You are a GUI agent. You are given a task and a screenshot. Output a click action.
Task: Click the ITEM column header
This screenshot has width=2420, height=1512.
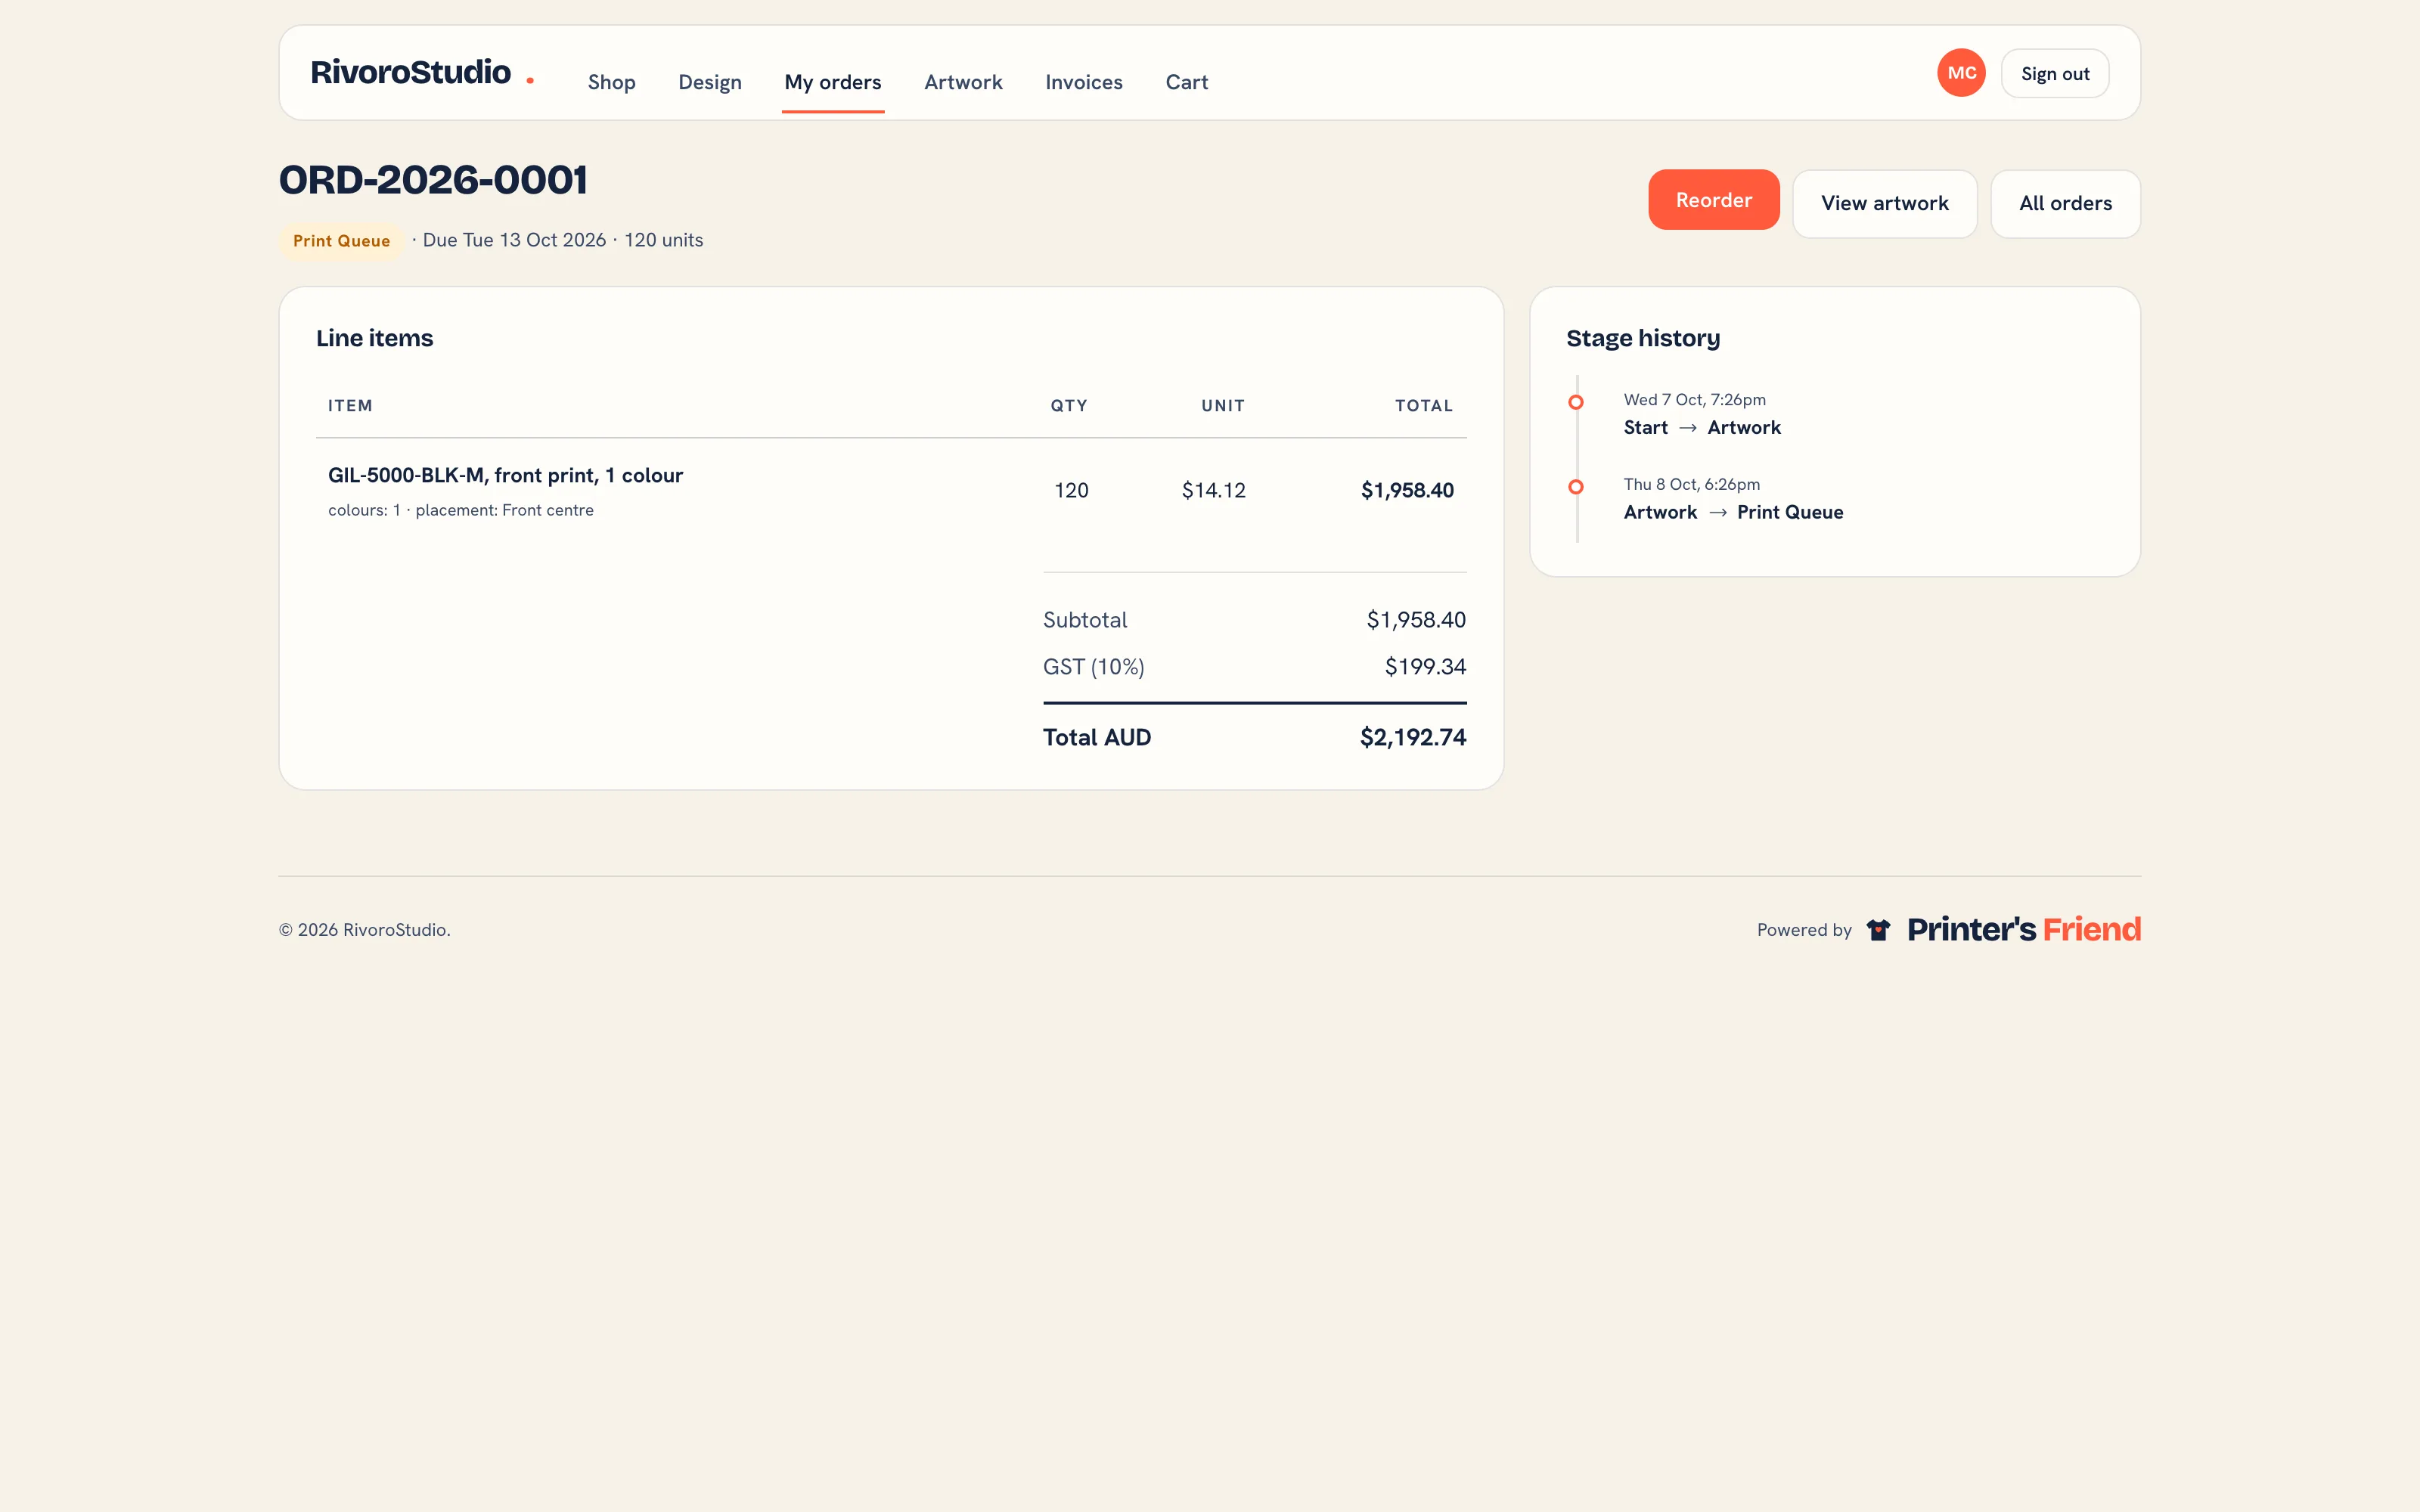[x=350, y=406]
